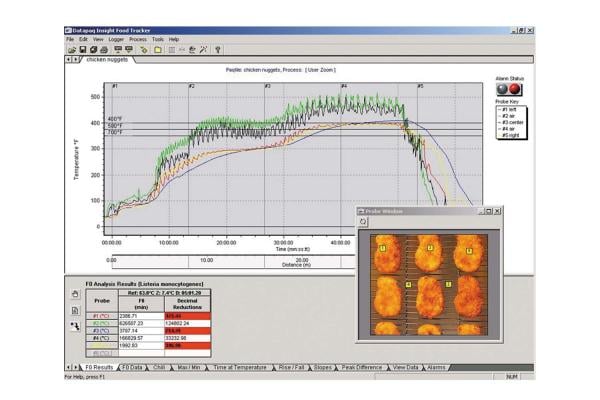The image size is (600, 400).
Task: Open the Logger menu
Action: (x=117, y=39)
